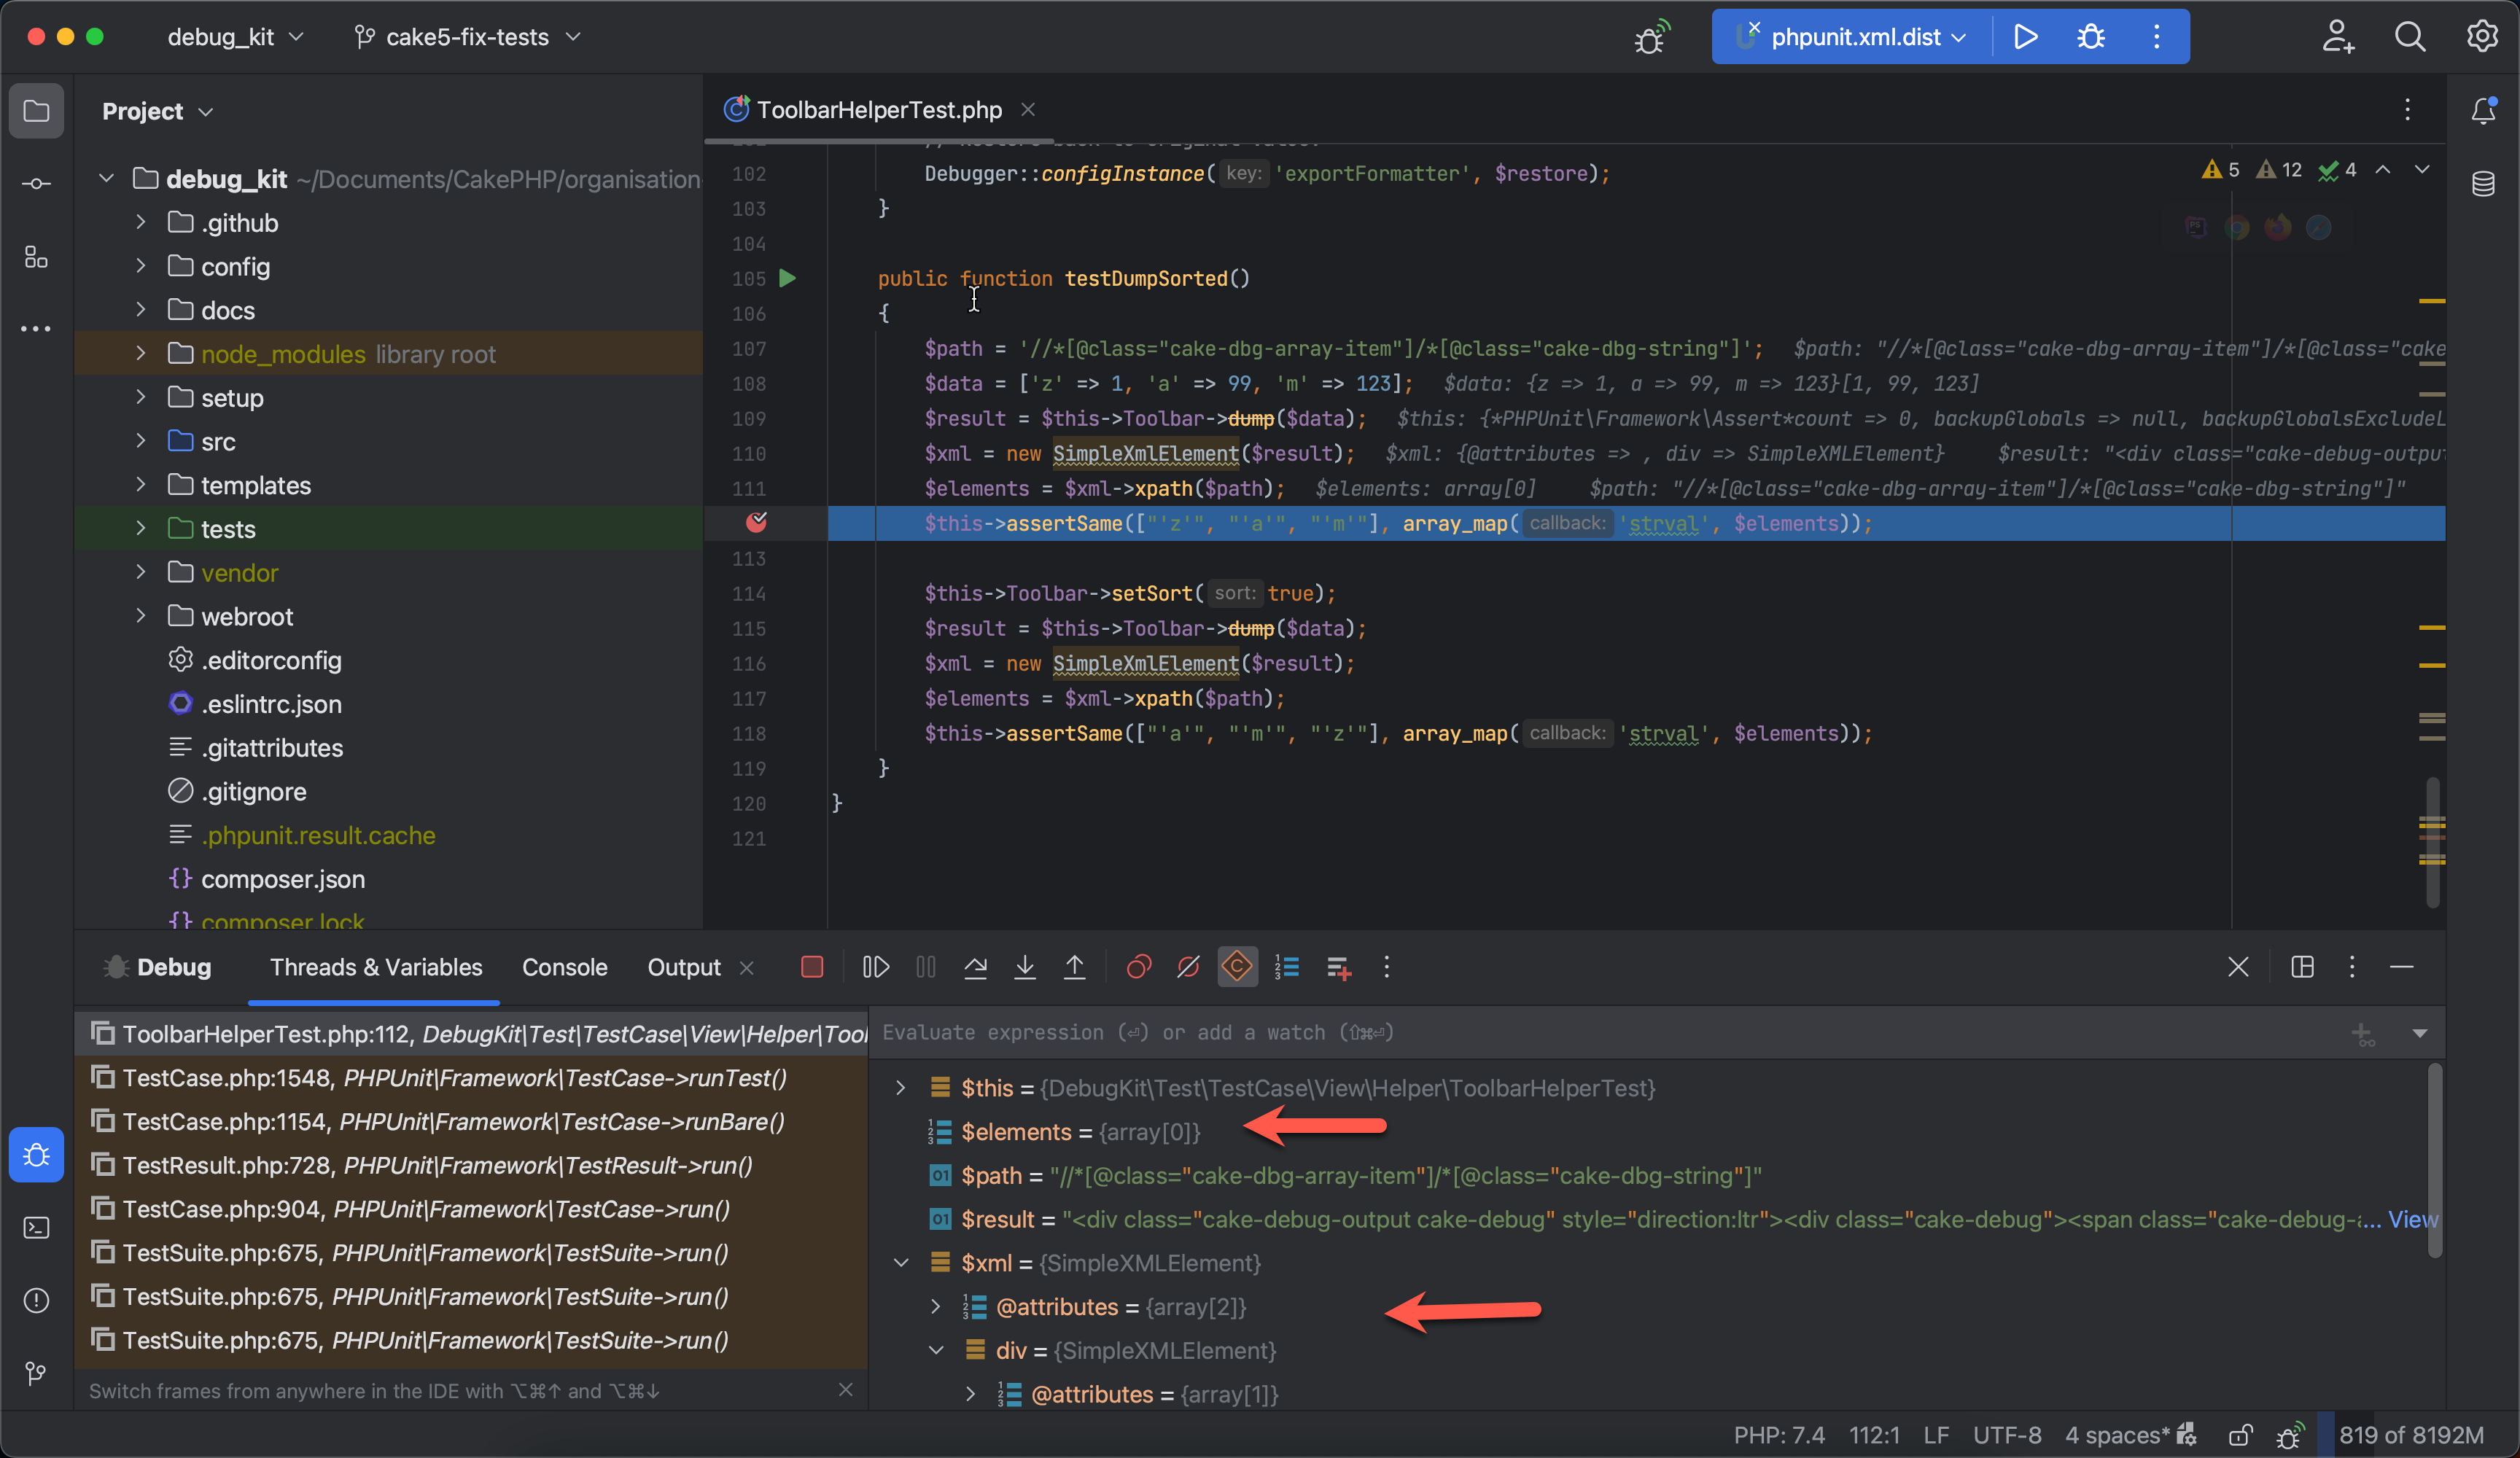2520x1458 pixels.
Task: Click the Evaluate expression input field
Action: pos(1500,1032)
